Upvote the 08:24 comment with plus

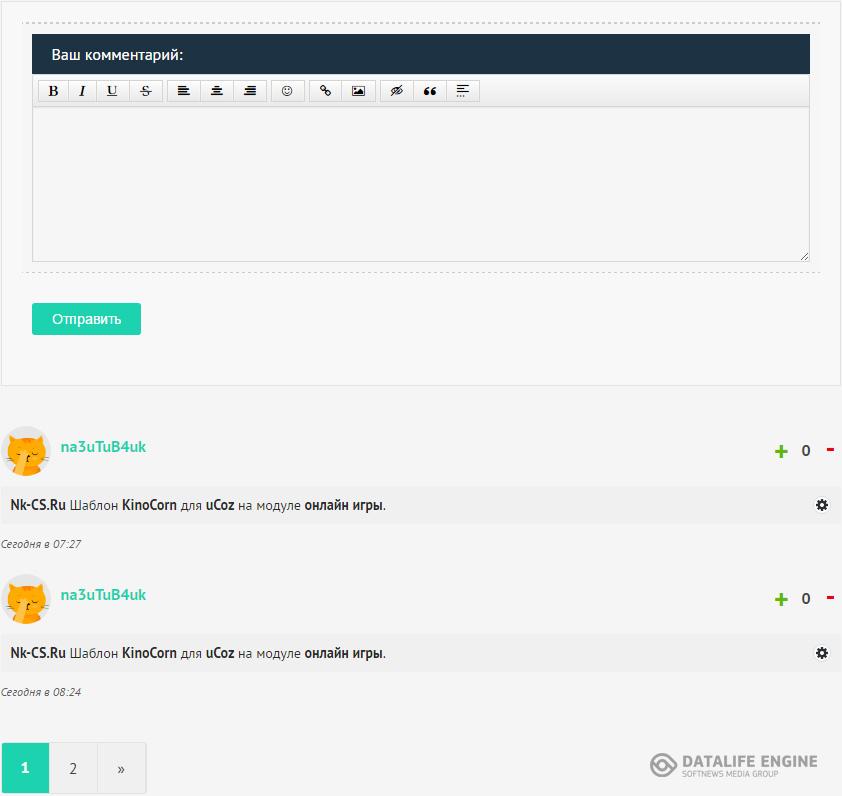tap(781, 599)
